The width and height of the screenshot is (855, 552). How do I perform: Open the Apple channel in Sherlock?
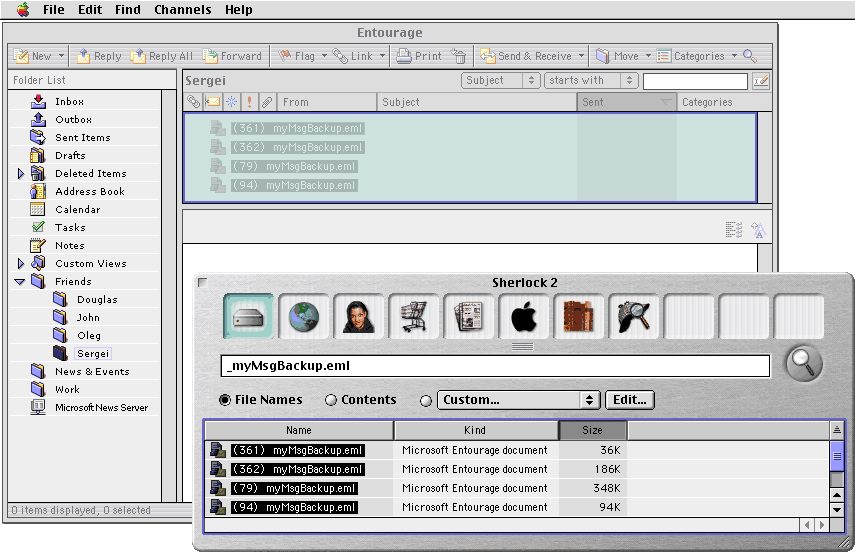tap(524, 317)
